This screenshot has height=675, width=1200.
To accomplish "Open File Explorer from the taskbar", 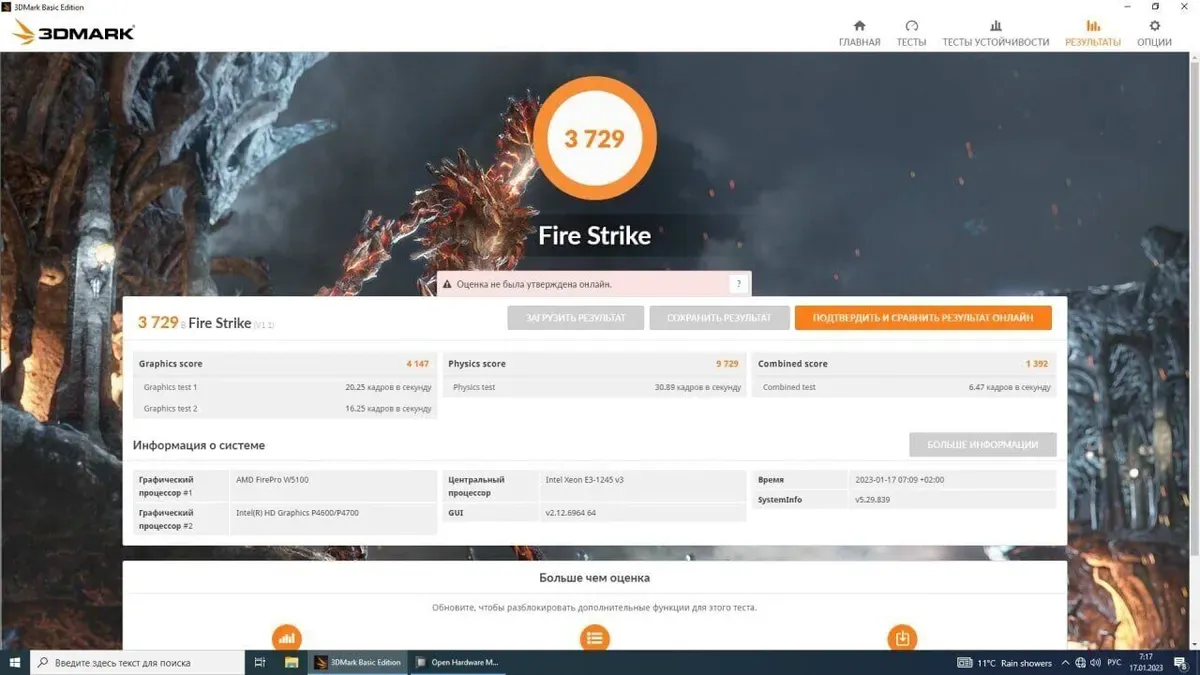I will pyautogui.click(x=292, y=662).
